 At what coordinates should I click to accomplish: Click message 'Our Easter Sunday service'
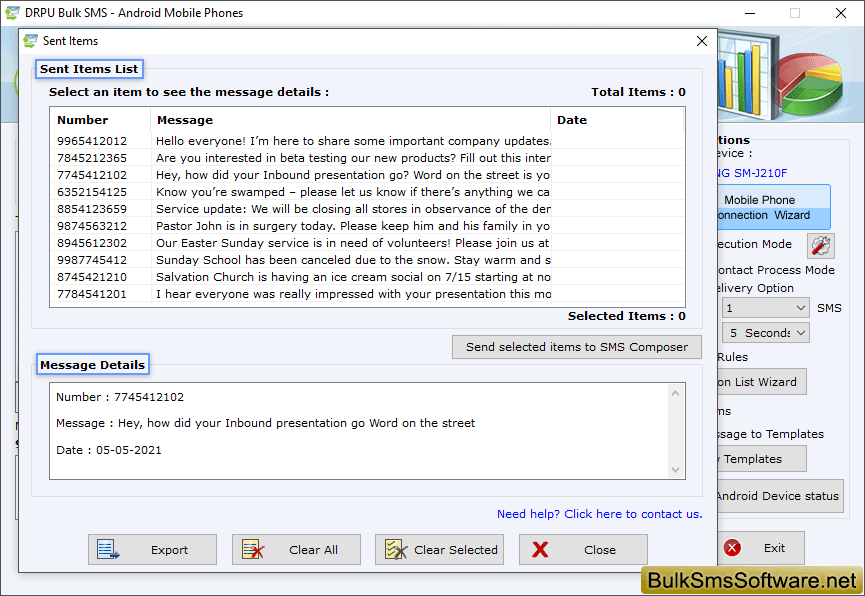pyautogui.click(x=353, y=243)
